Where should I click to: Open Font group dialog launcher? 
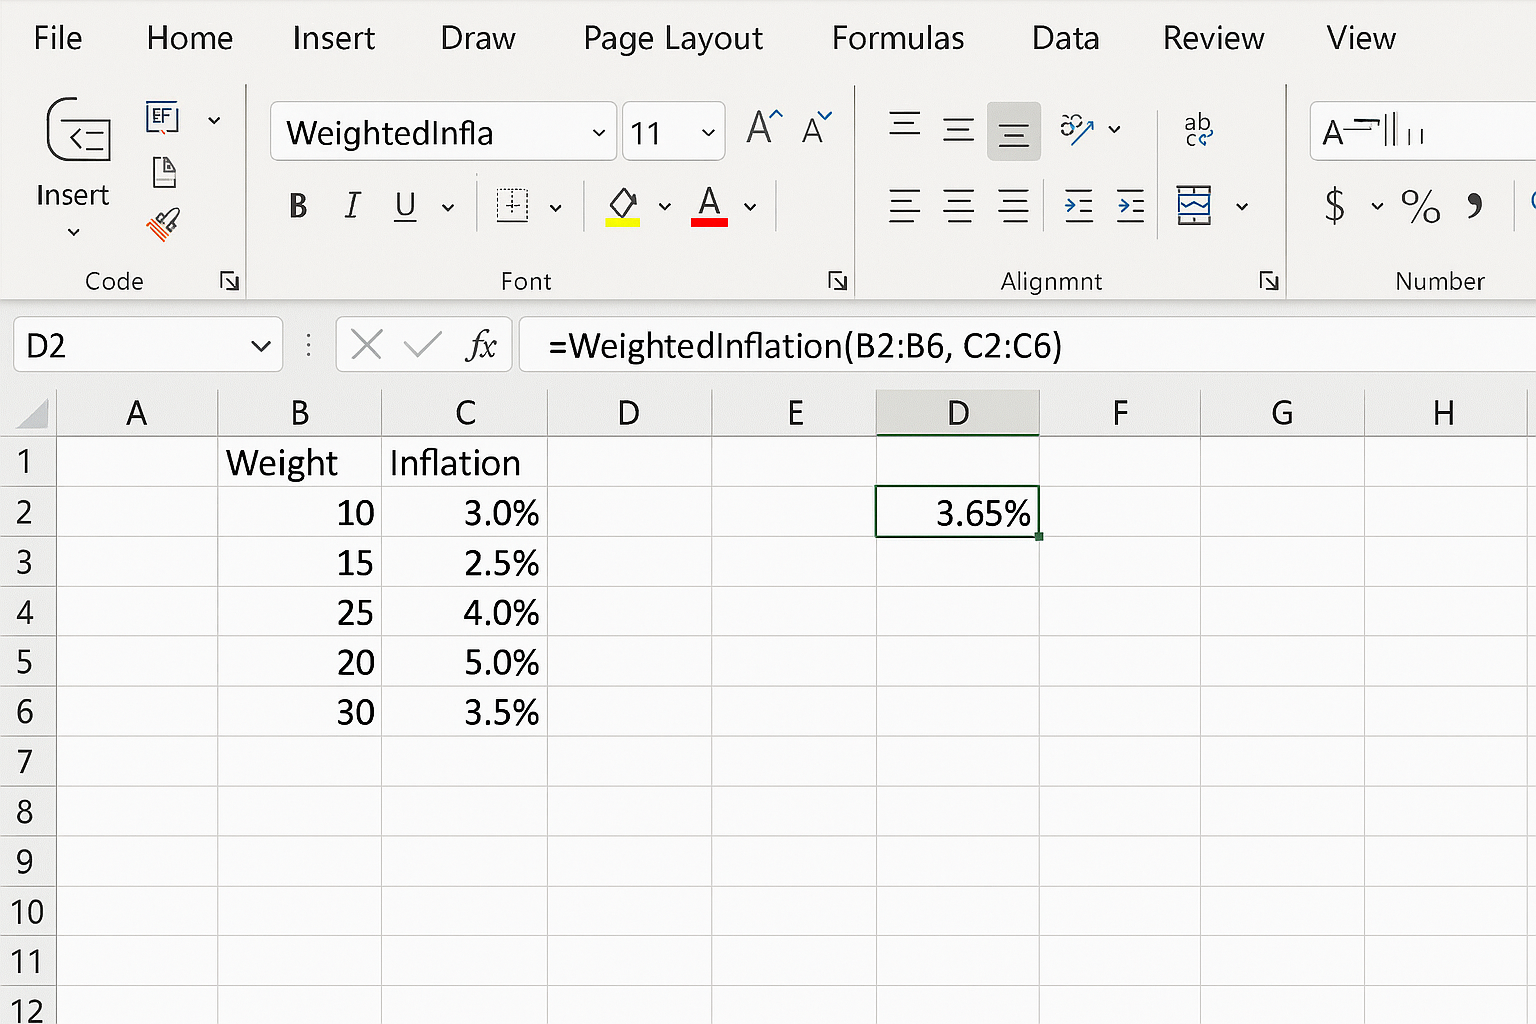coord(837,281)
